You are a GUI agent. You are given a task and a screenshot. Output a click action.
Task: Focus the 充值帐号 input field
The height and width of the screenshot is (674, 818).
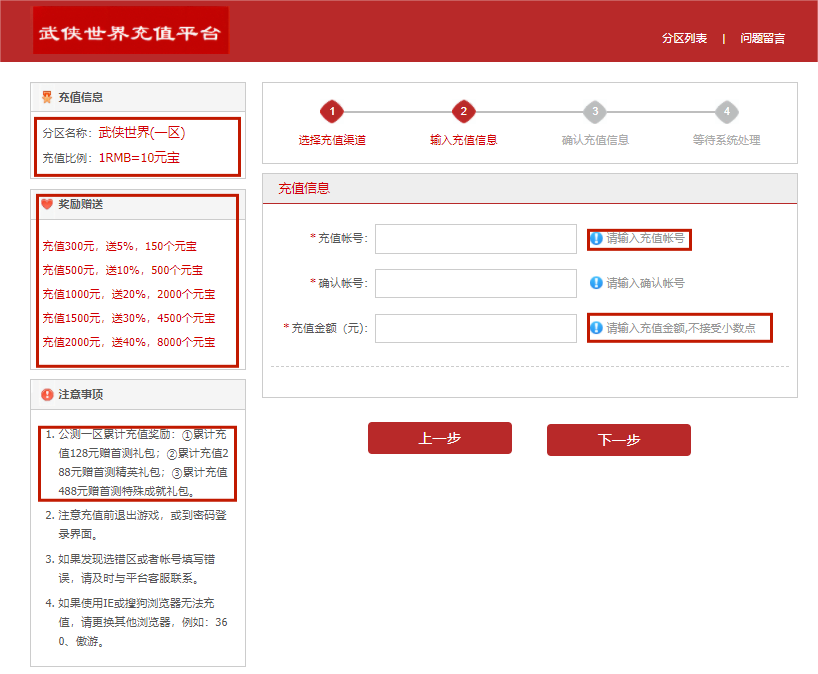tap(476, 239)
